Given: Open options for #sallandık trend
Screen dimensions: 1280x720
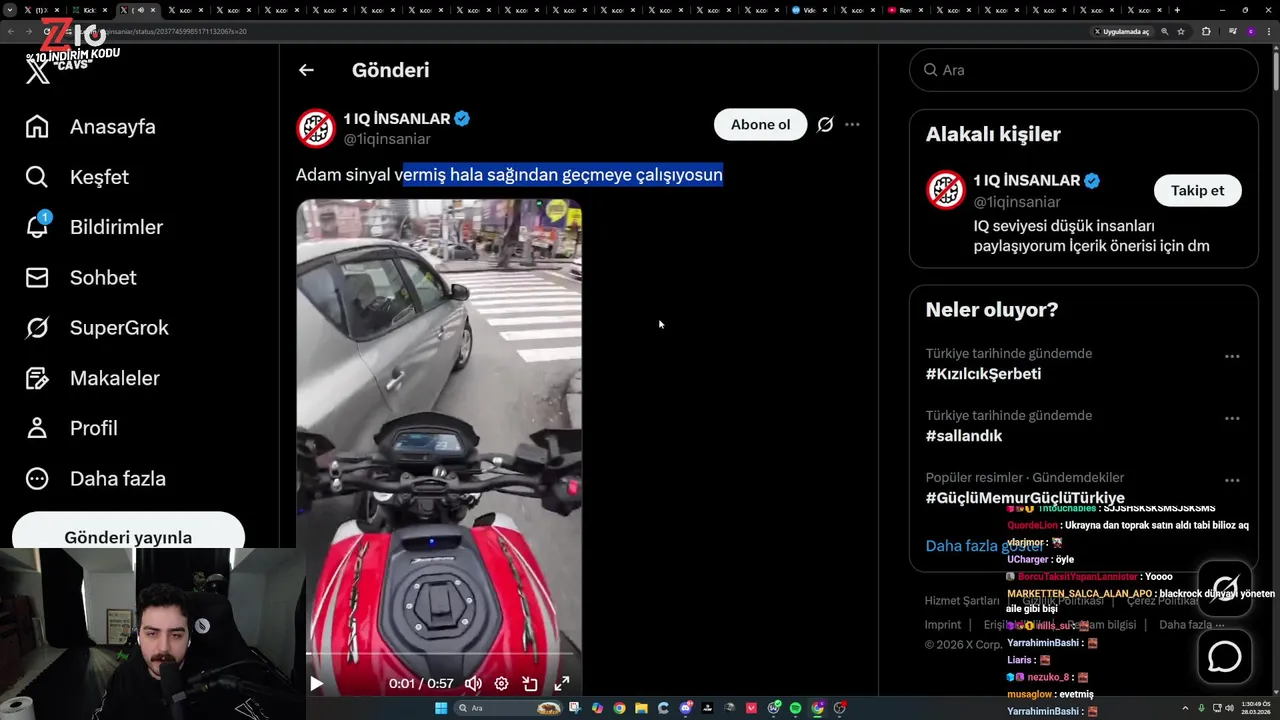Looking at the screenshot, I should tap(1232, 418).
